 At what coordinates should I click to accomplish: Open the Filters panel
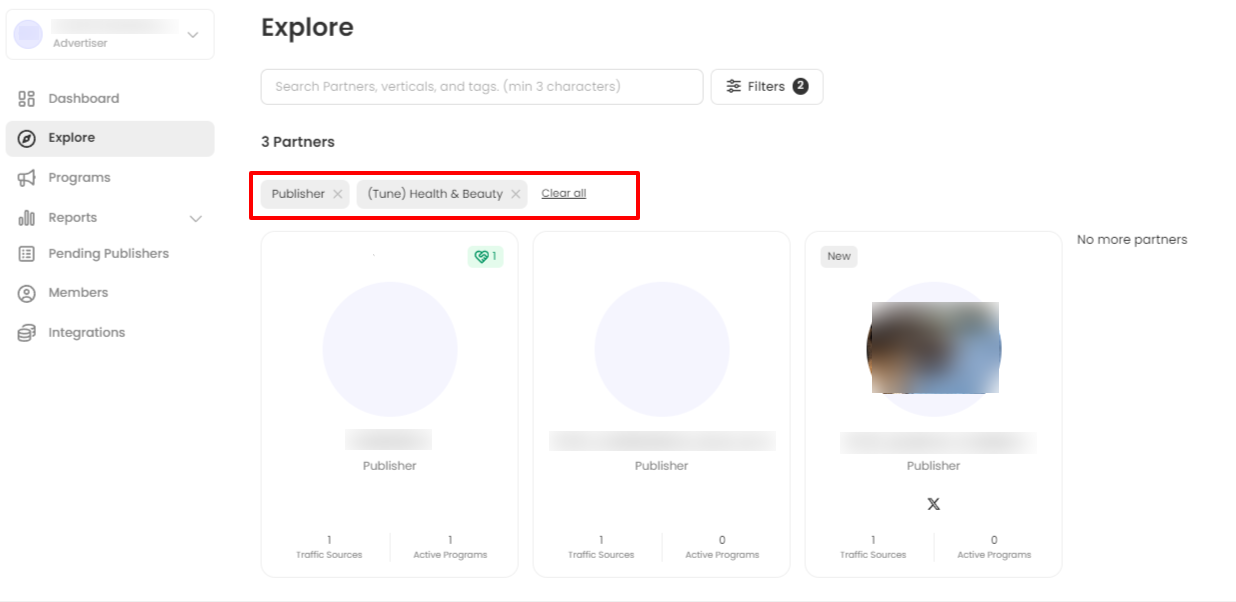(766, 87)
